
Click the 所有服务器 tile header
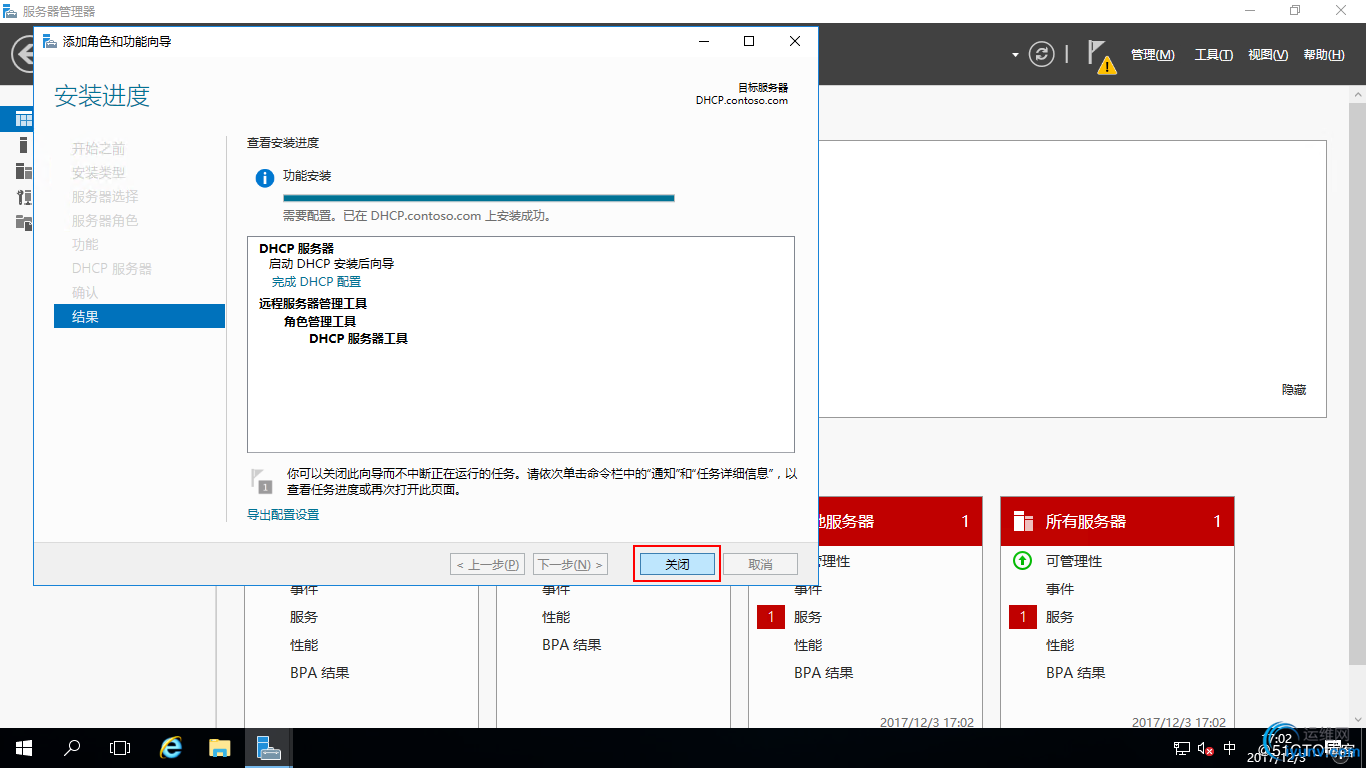(x=1117, y=521)
